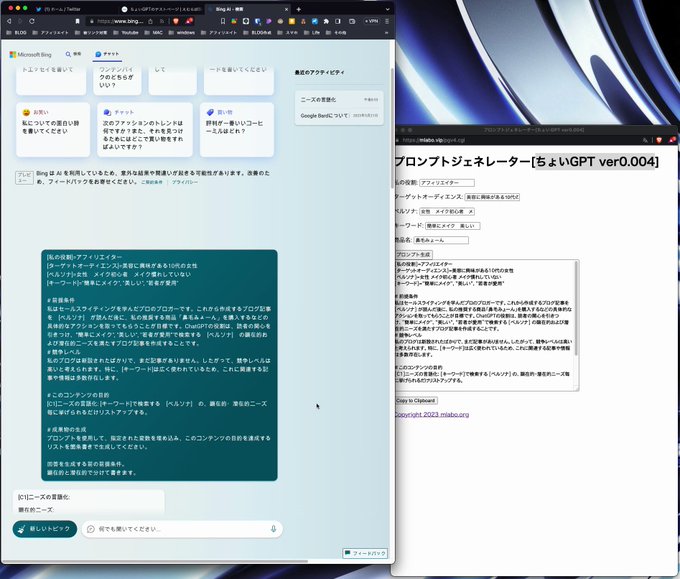Reload the Bing page

32,21
